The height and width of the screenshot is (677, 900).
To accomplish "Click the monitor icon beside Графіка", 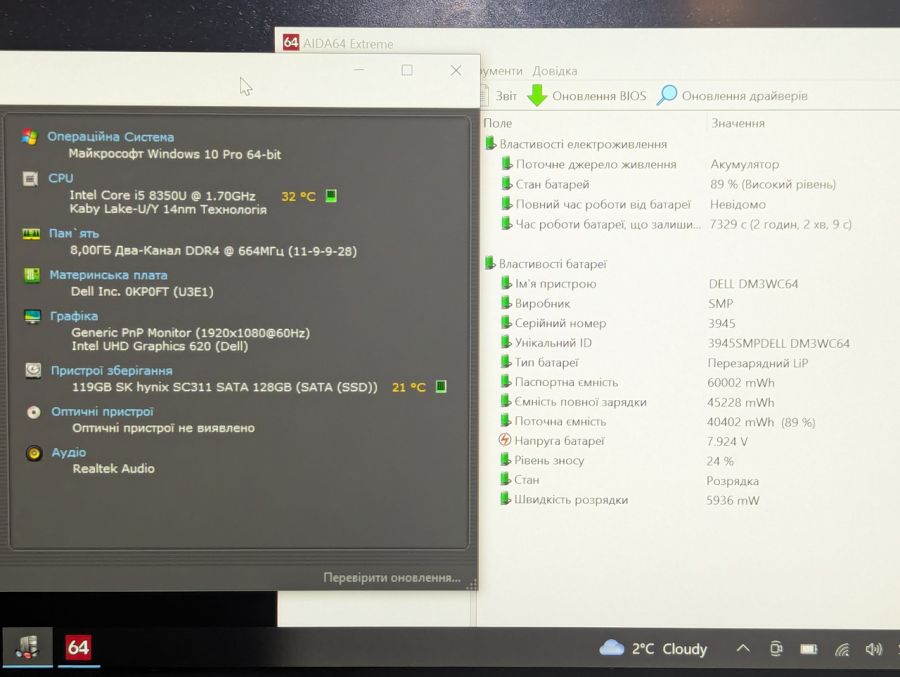I will (33, 316).
